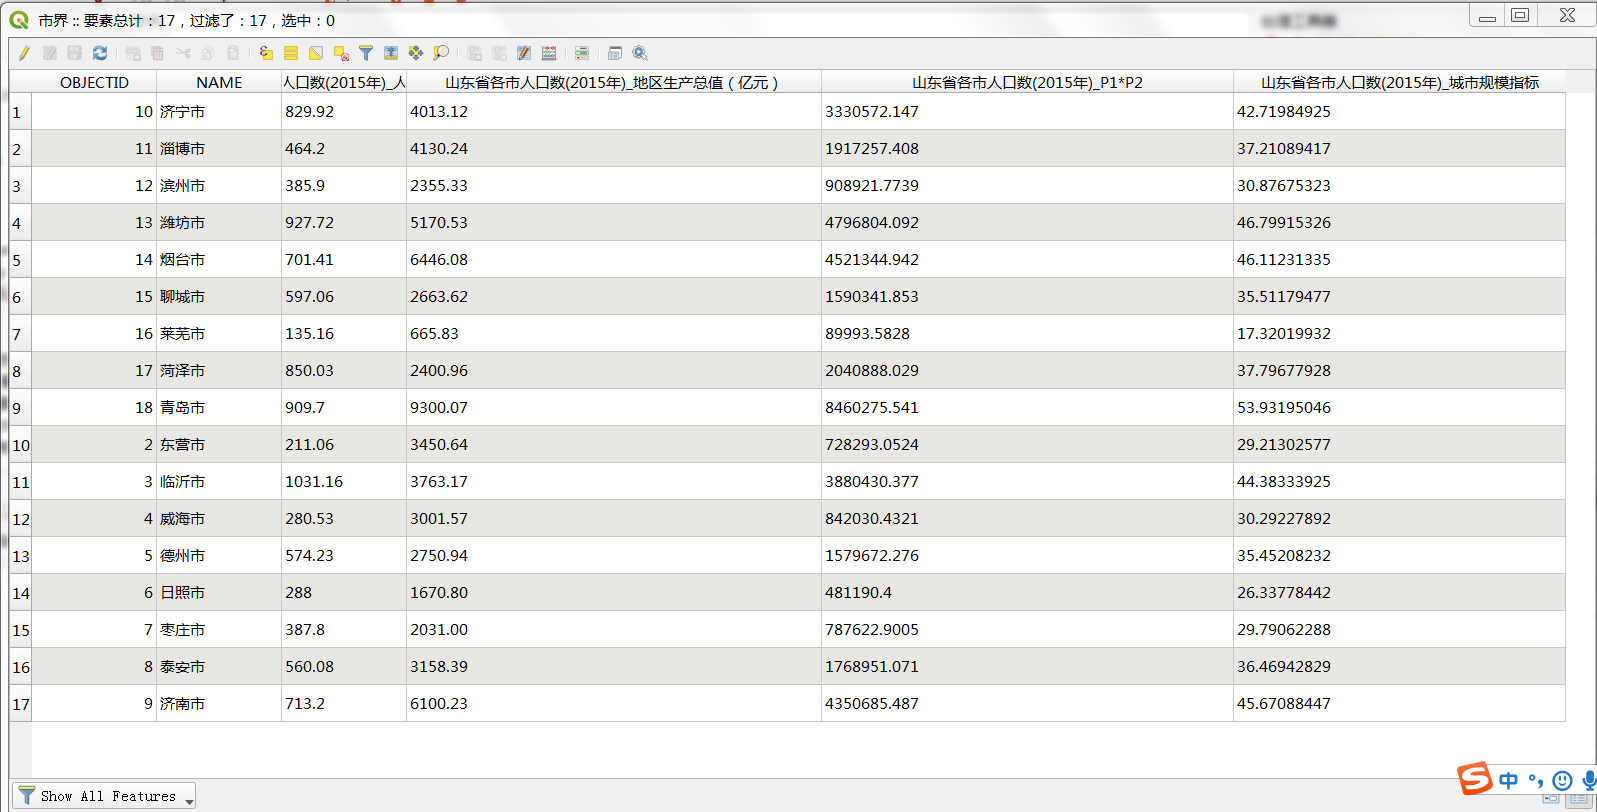Screen dimensions: 1597x812
Task: Deselect all features
Action: [x=341, y=53]
